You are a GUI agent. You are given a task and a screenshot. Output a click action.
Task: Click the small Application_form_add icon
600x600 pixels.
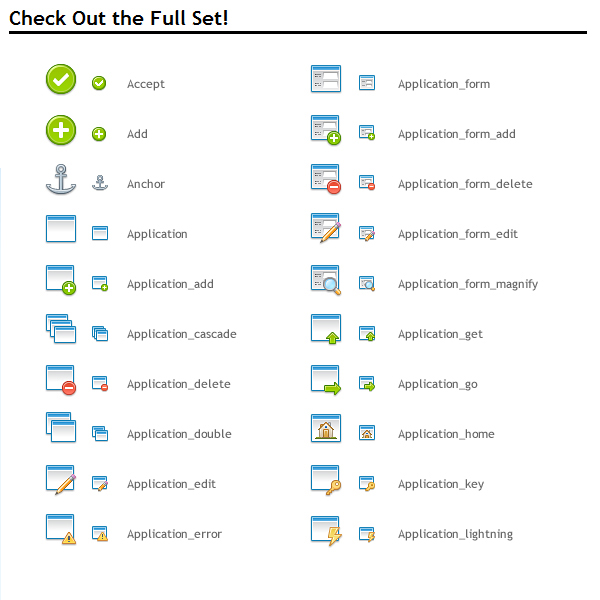(367, 132)
